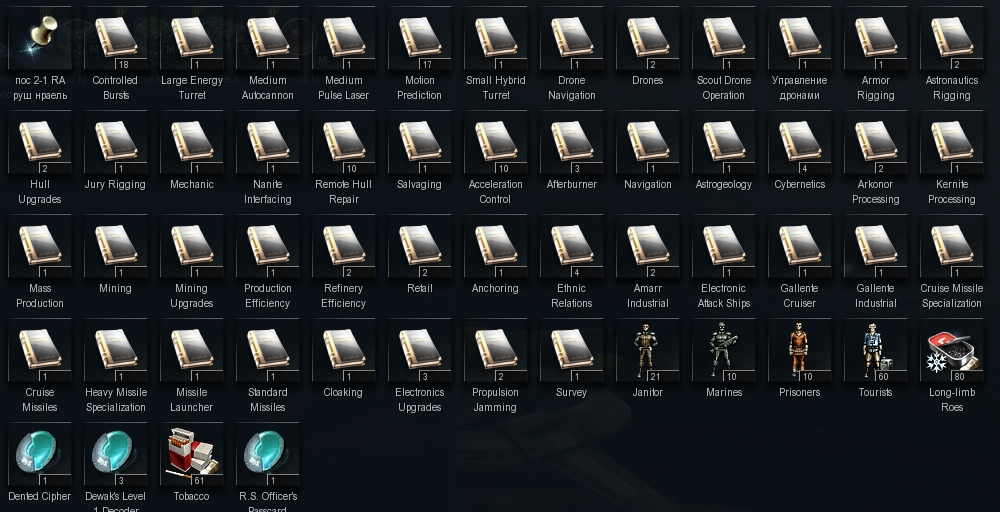The image size is (1000, 512).
Task: Select the Janitor item stack
Action: 648,349
